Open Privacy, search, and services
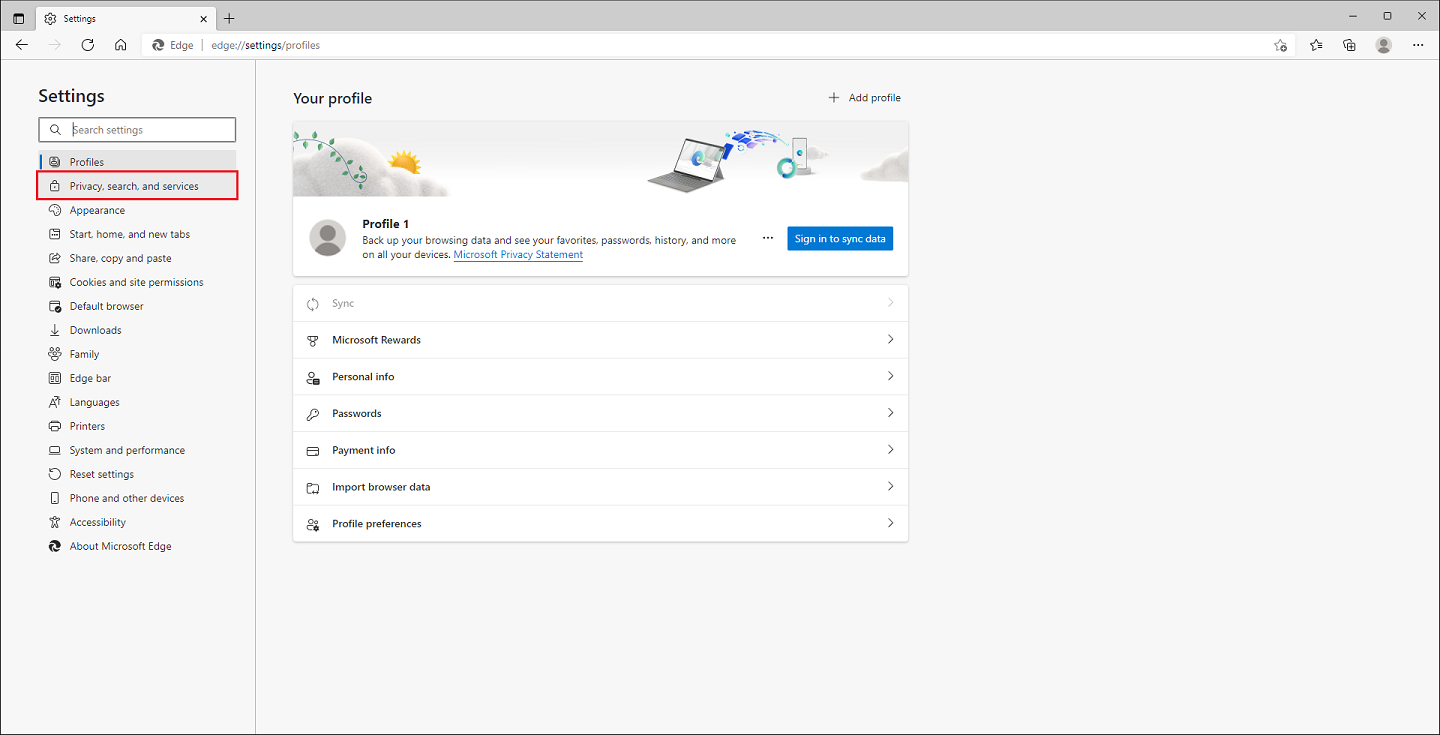 point(137,186)
